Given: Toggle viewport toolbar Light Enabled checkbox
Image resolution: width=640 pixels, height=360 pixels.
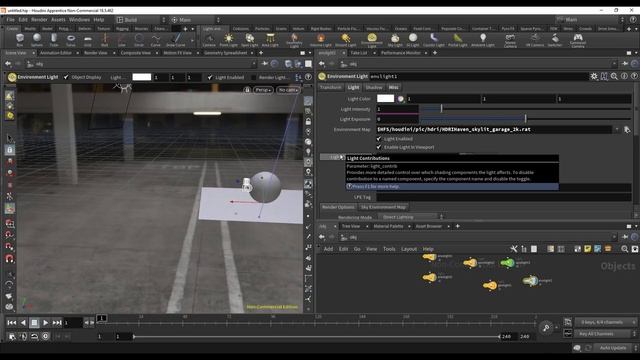Looking at the screenshot, I should (210, 77).
